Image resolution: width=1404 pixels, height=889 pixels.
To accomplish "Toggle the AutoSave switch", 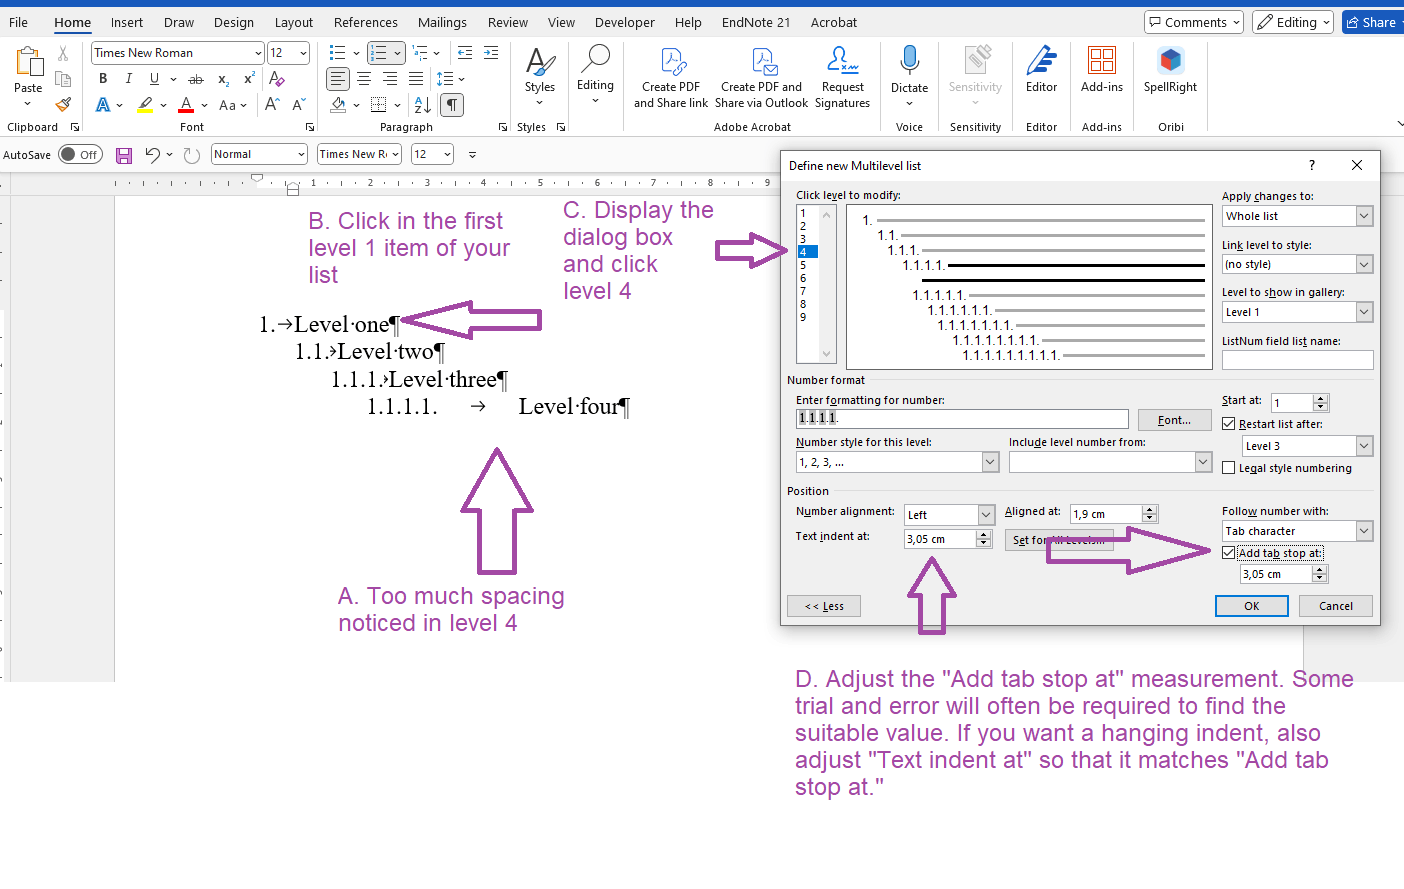I will tap(80, 154).
